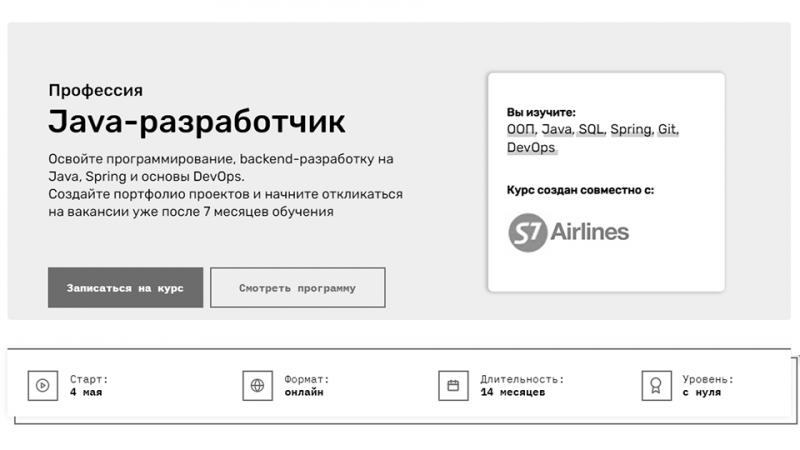Click the с нуля level value

click(x=702, y=392)
